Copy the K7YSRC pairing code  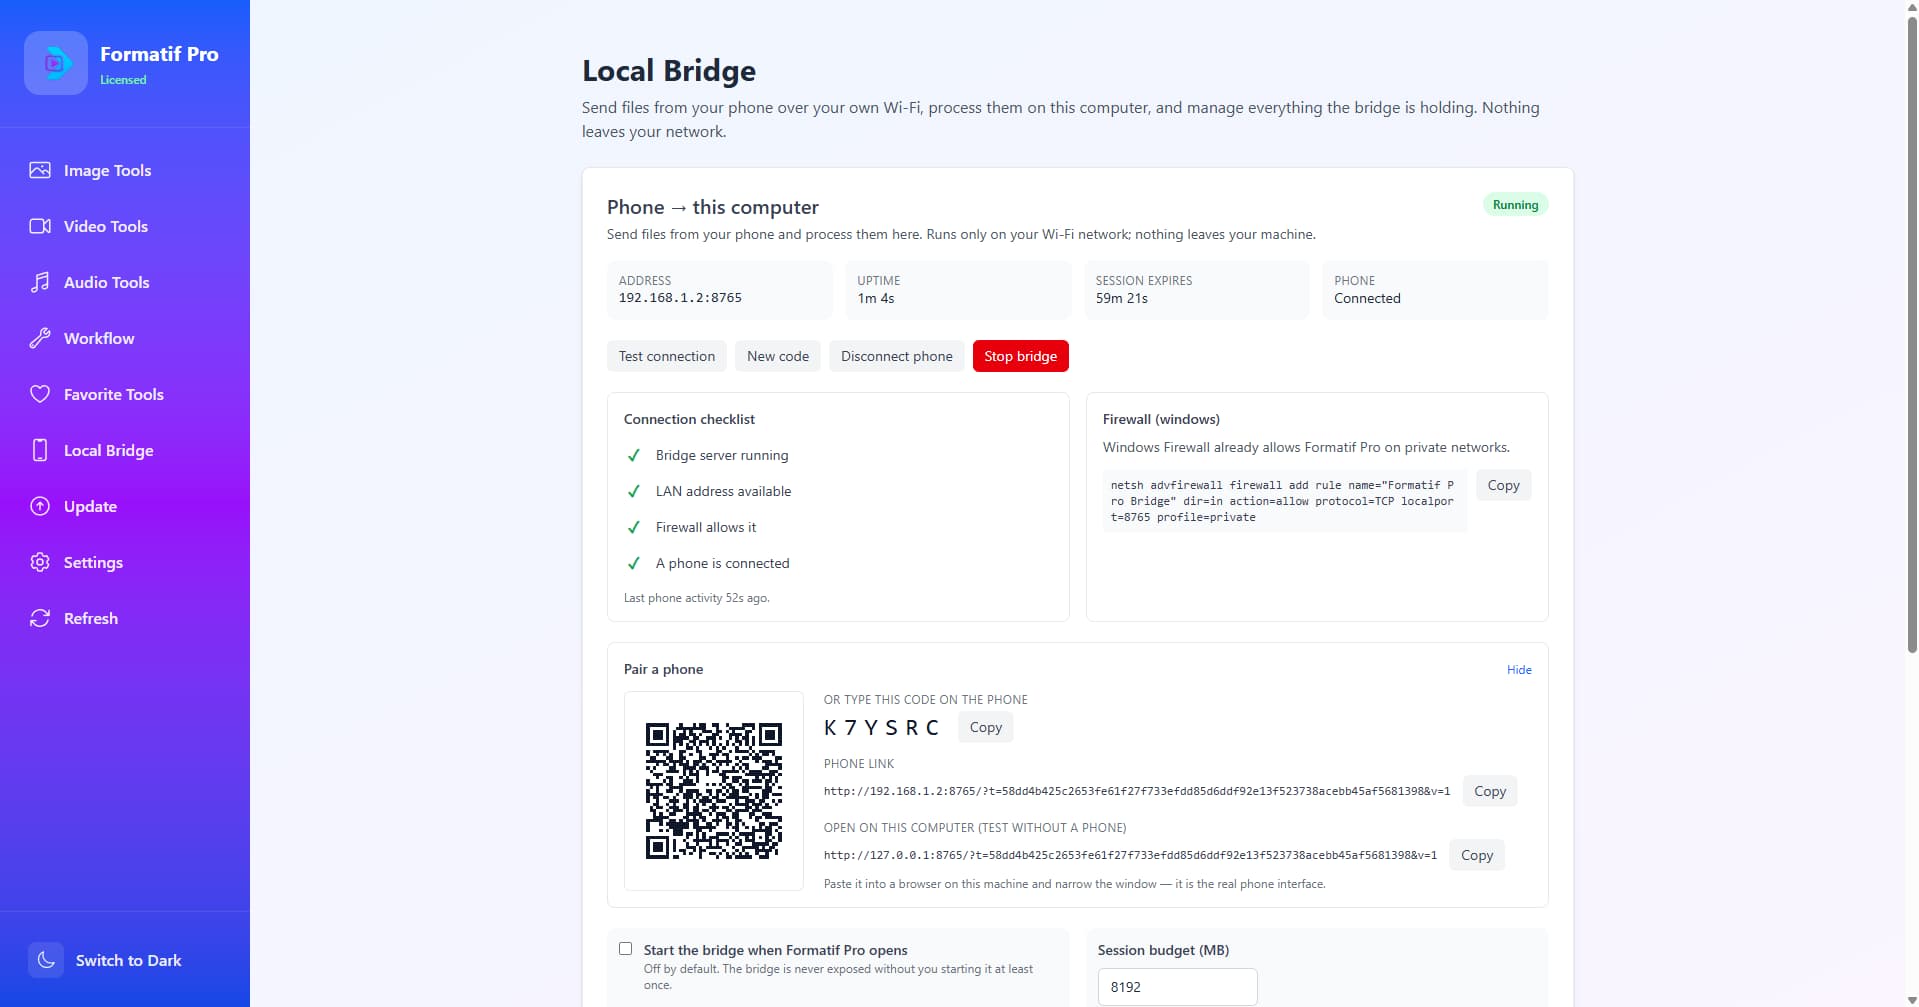pos(986,727)
